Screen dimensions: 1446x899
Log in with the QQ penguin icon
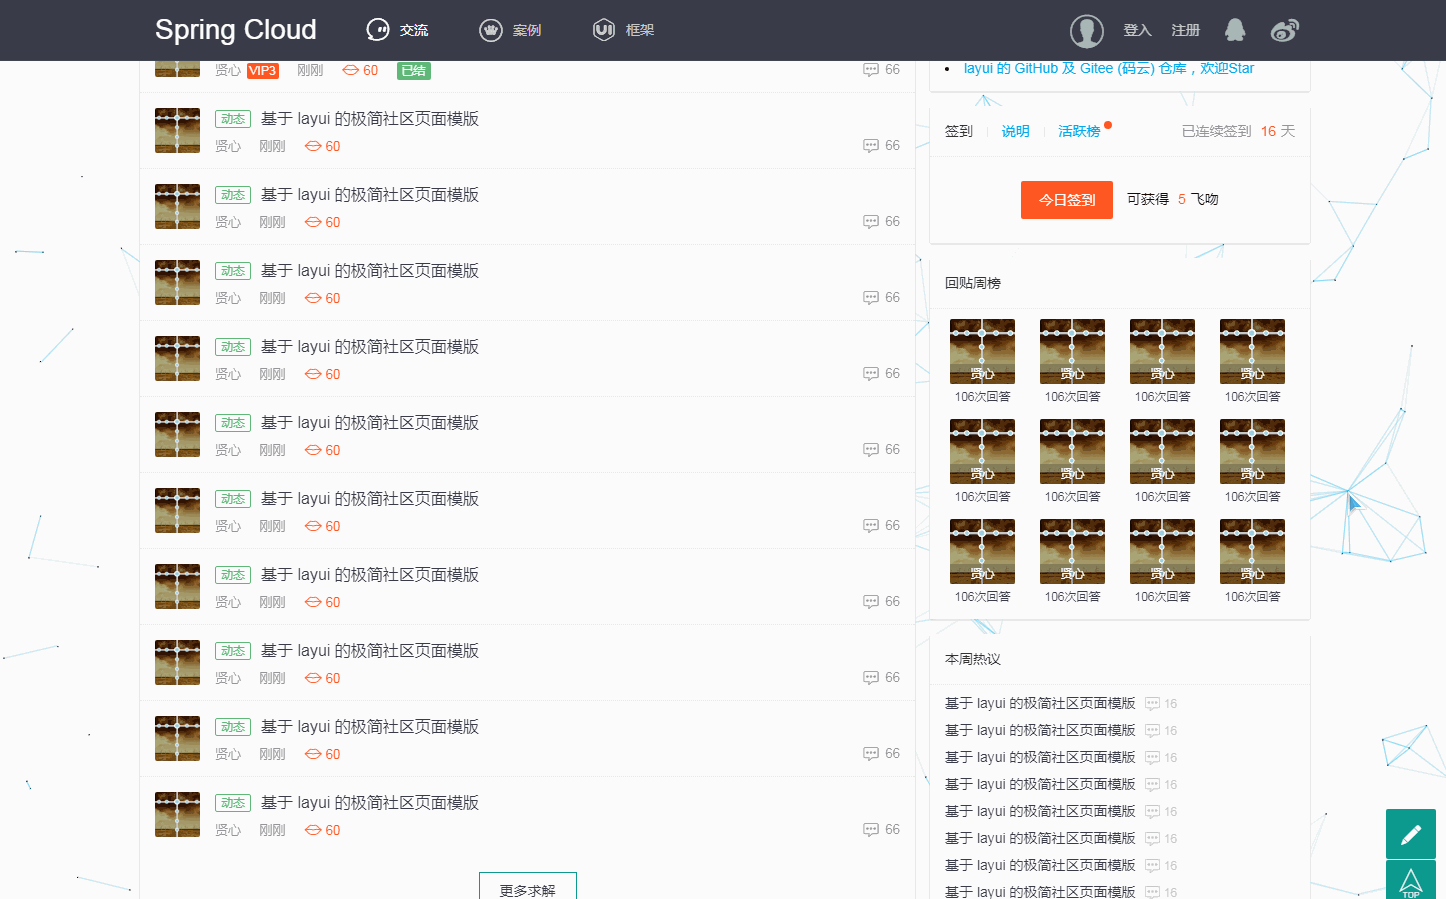click(x=1235, y=30)
